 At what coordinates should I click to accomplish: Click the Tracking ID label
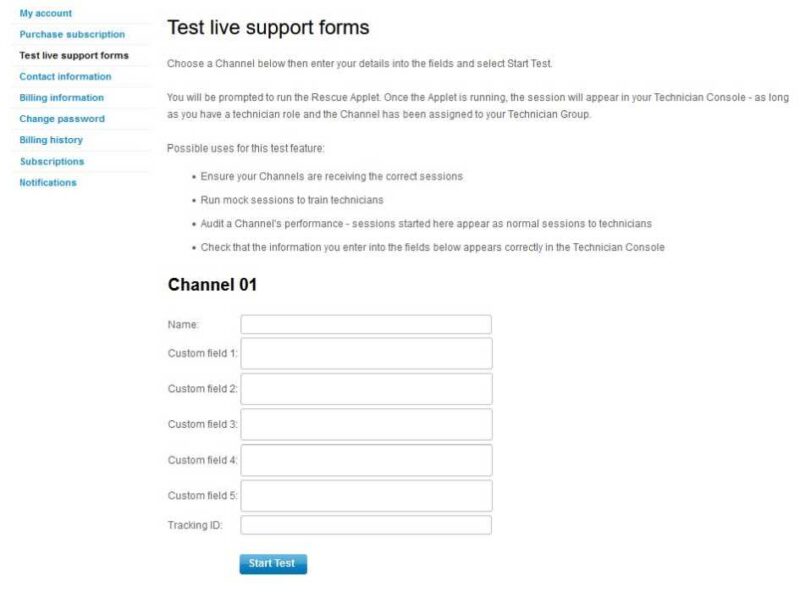[195, 525]
